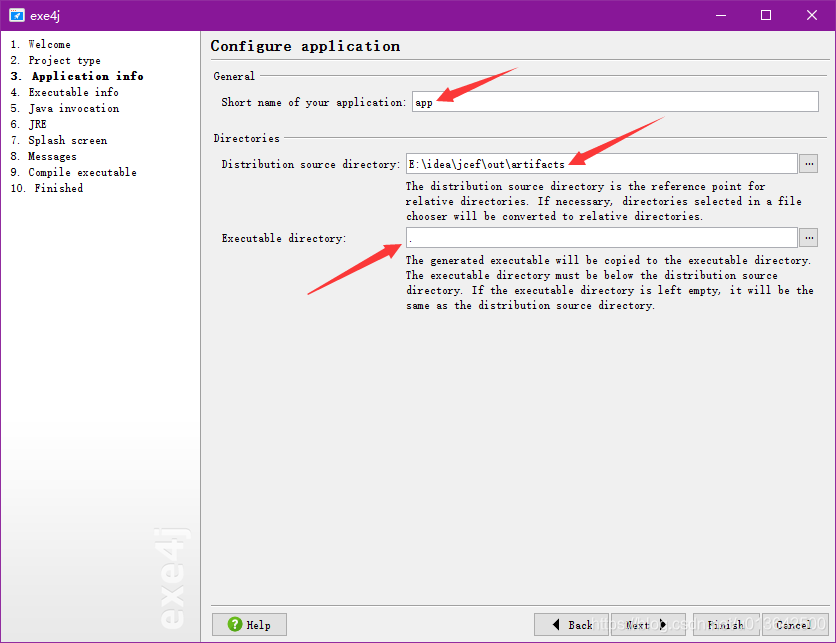
Task: Click the 'Distribution source directory:' label
Action: tap(311, 164)
